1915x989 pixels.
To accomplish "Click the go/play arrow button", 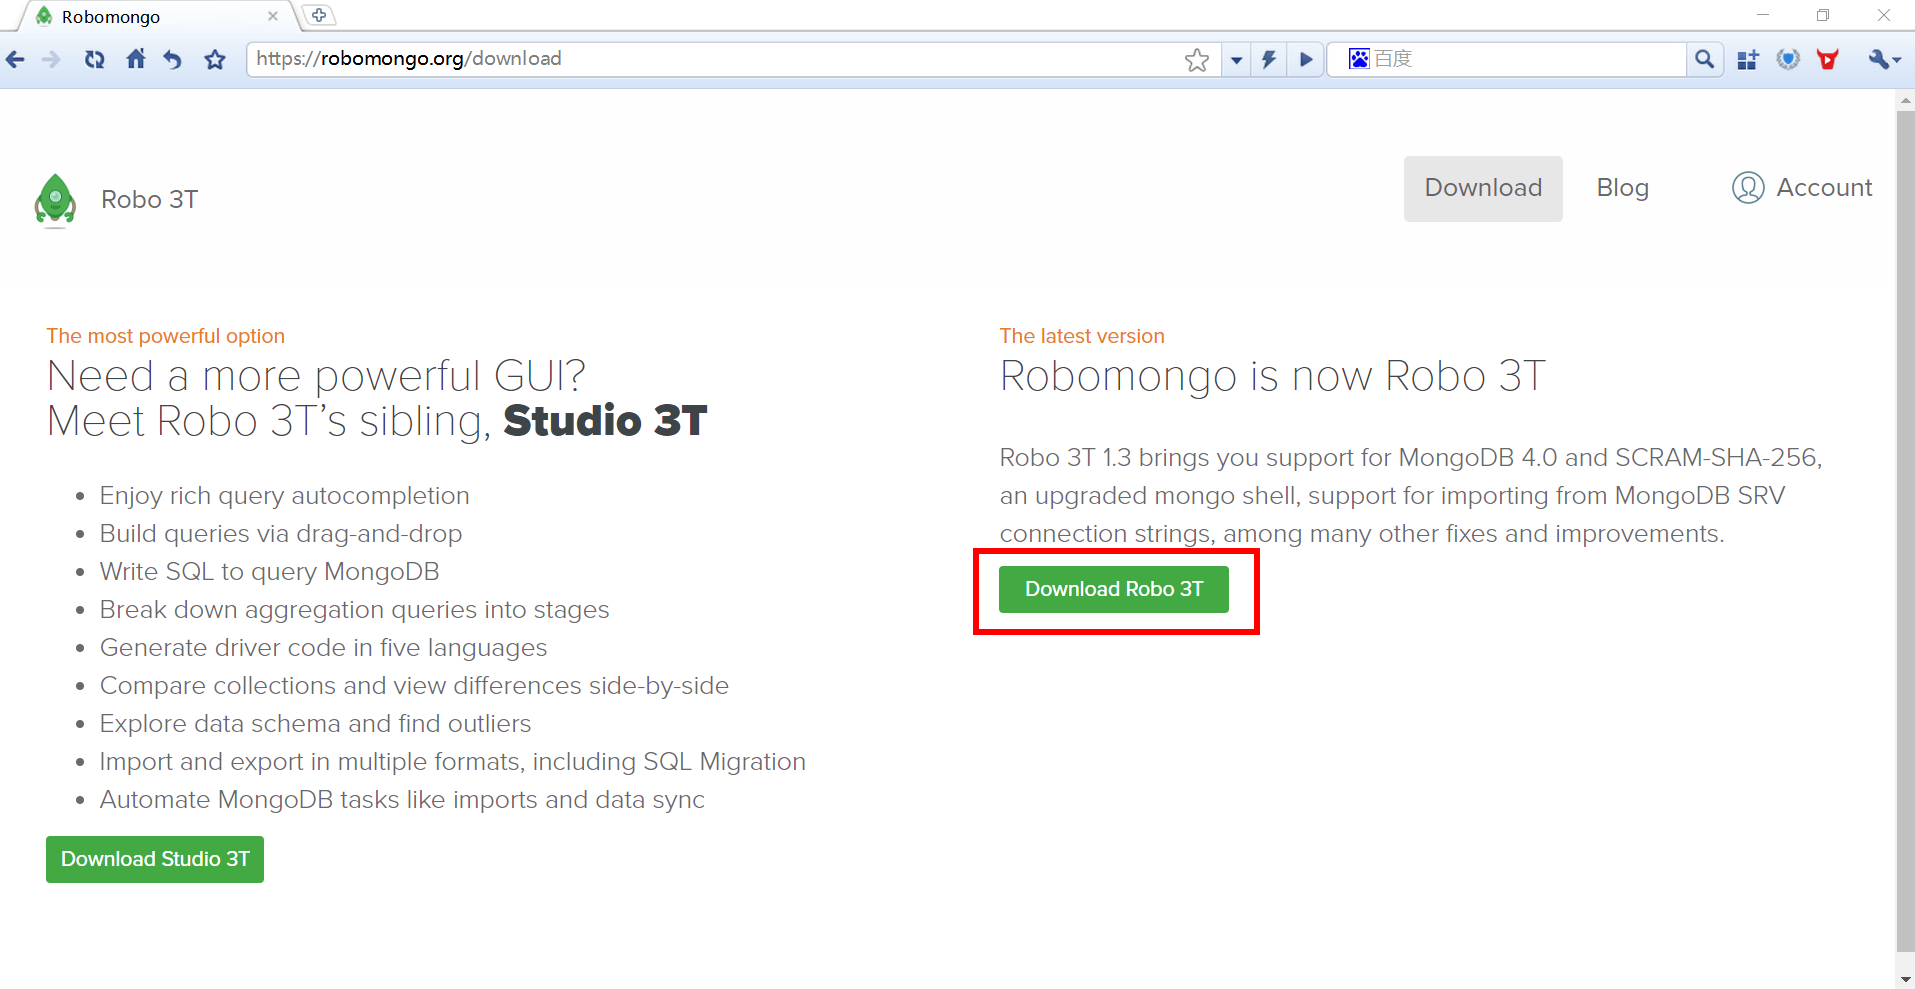I will click(1306, 60).
